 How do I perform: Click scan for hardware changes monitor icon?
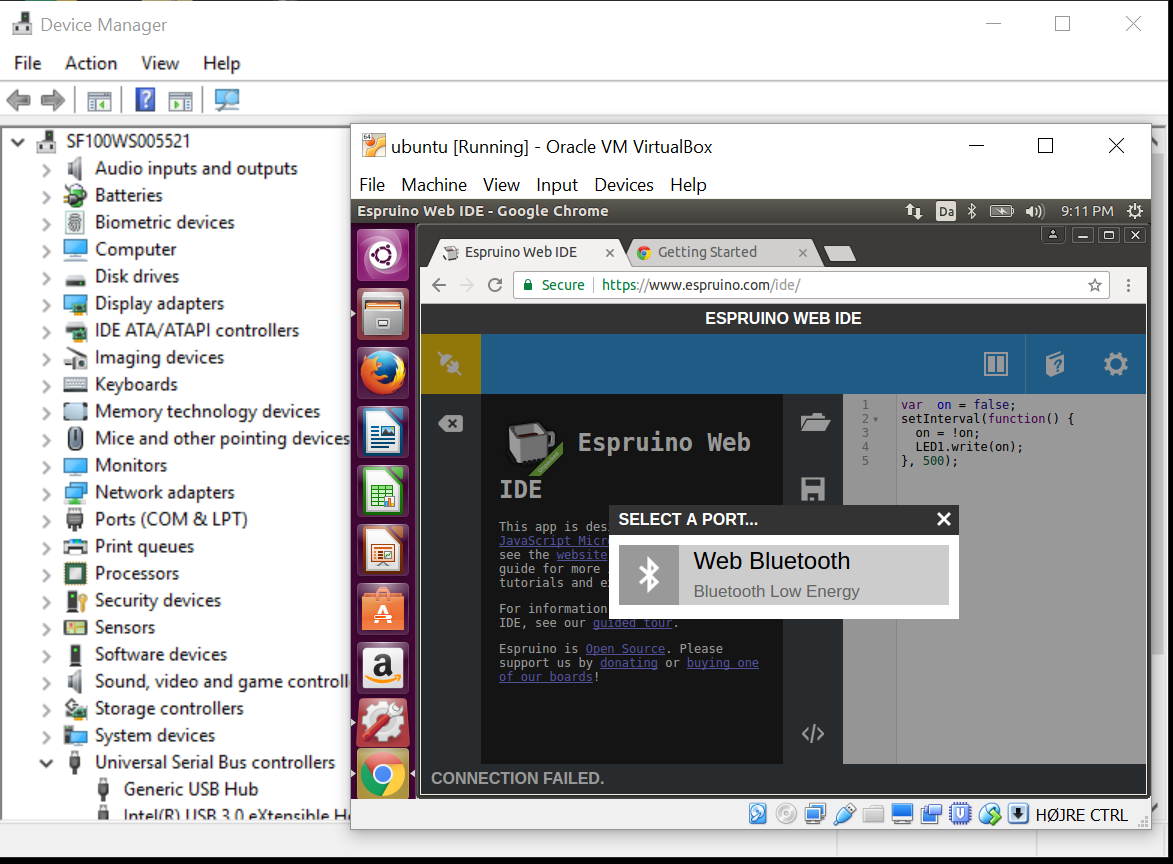click(227, 99)
